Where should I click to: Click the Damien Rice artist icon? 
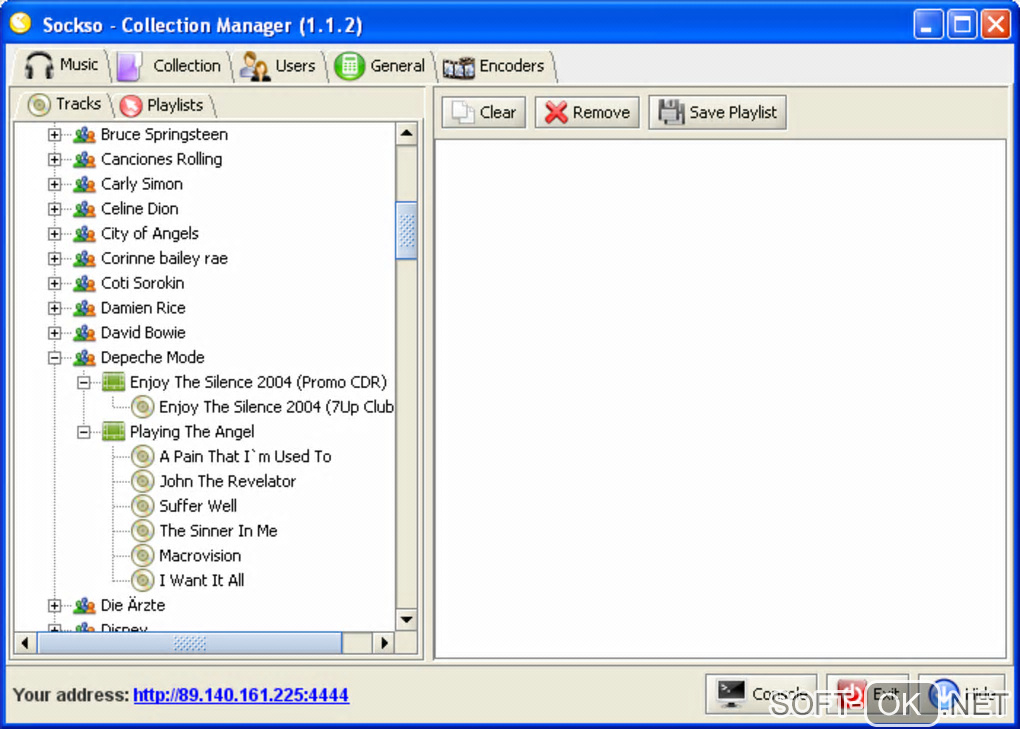coord(85,308)
